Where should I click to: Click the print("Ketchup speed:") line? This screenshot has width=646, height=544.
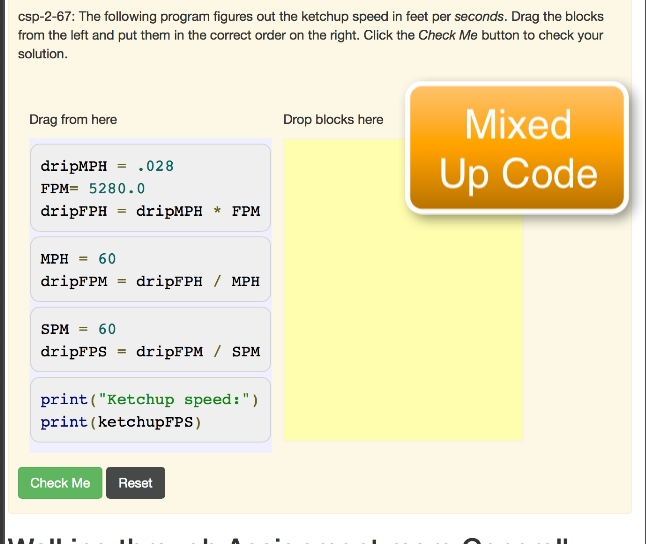[150, 400]
